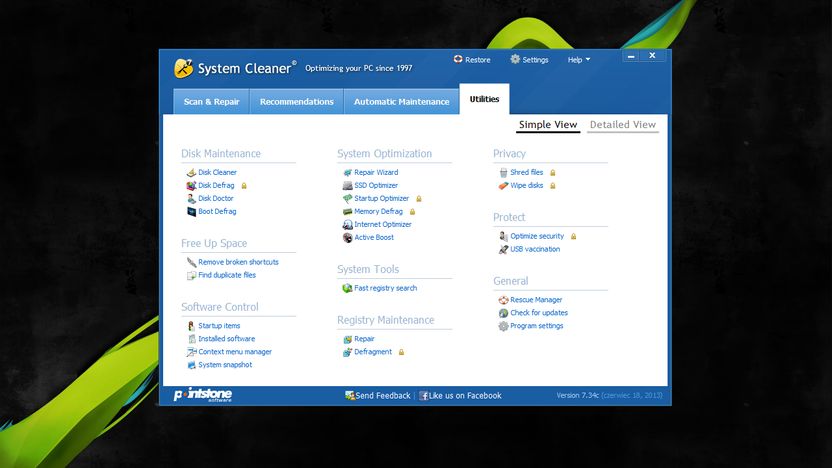832x468 pixels.
Task: Click the registry Repair icon
Action: tap(348, 339)
